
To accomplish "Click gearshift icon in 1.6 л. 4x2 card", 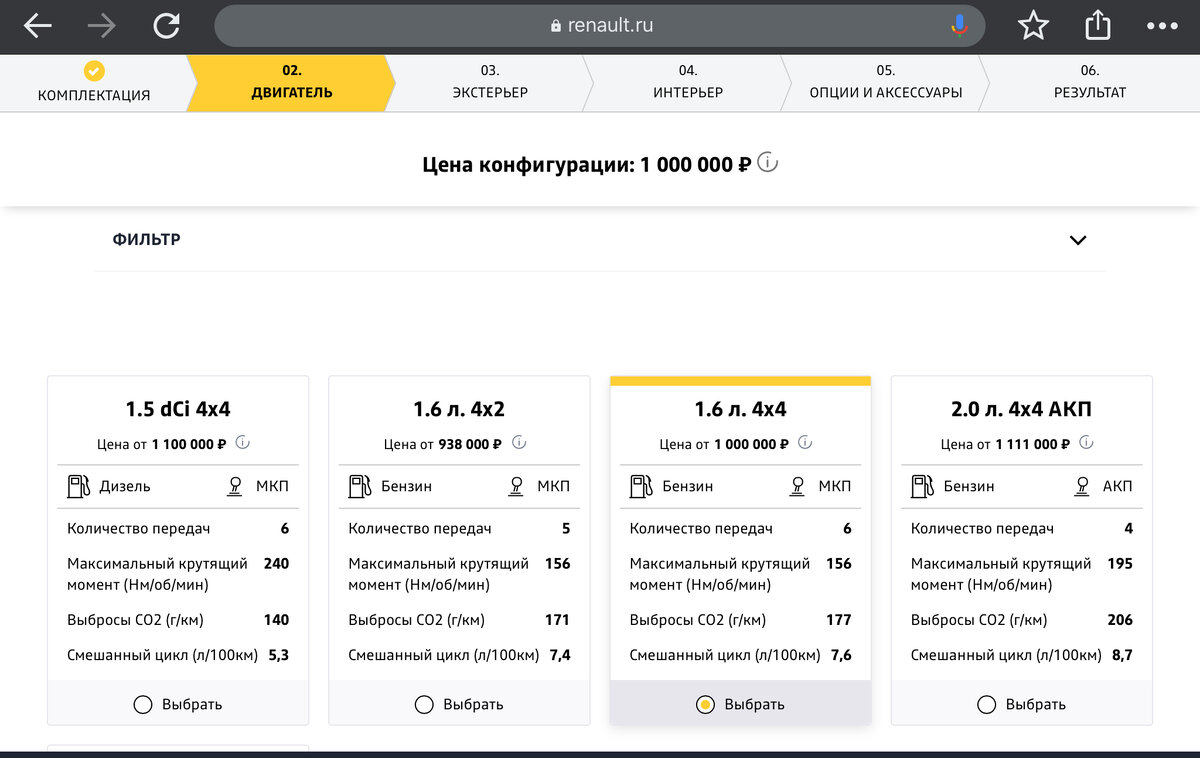I will pyautogui.click(x=517, y=486).
